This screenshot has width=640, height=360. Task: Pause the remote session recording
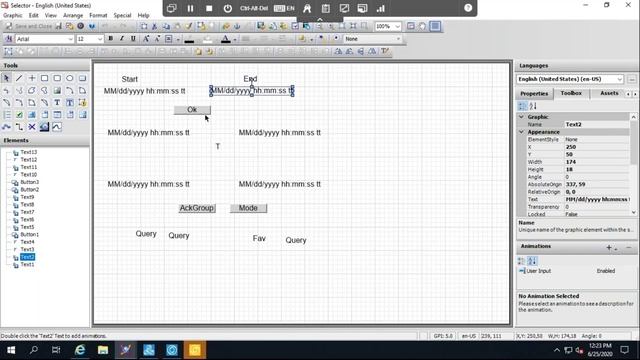point(190,8)
